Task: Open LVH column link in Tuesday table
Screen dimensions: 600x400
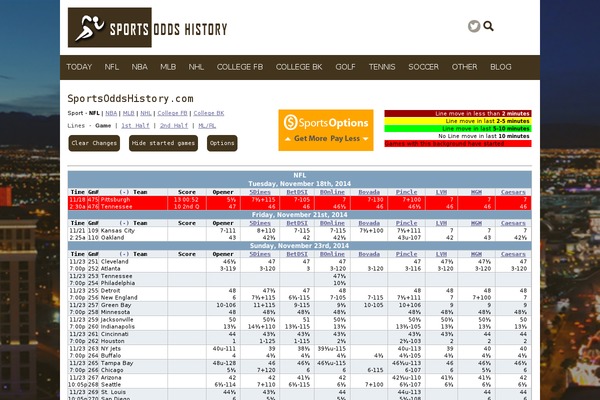Action: coord(441,192)
